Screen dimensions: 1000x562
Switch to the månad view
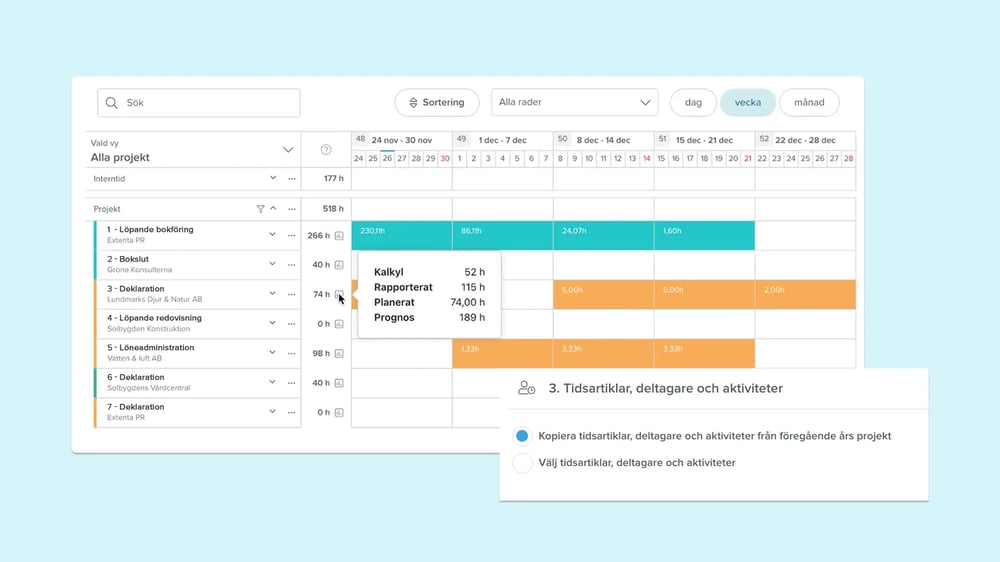click(x=809, y=103)
